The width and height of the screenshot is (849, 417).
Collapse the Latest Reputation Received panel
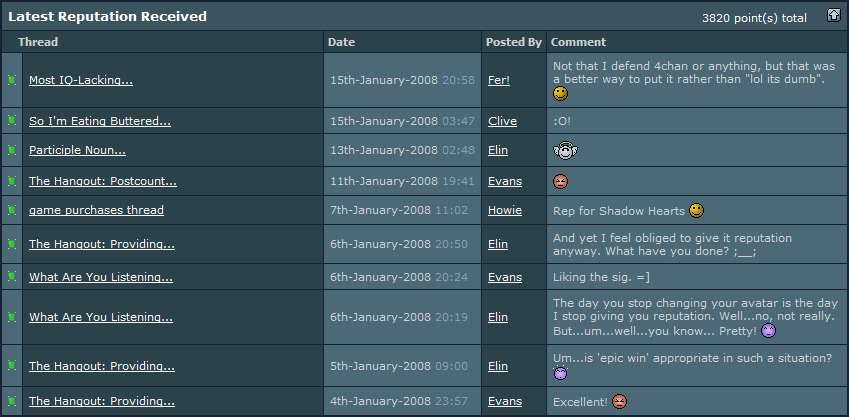[x=833, y=16]
